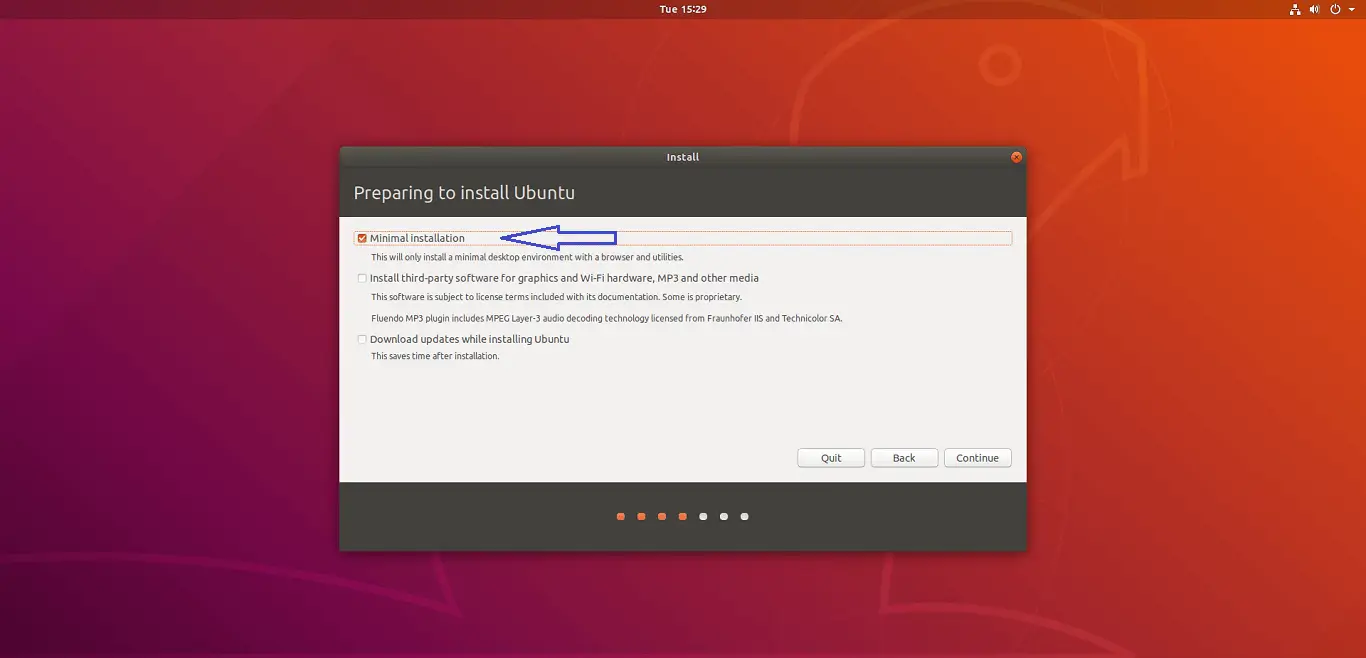Quit the Ubuntu installer
The image size is (1366, 658).
tap(831, 458)
